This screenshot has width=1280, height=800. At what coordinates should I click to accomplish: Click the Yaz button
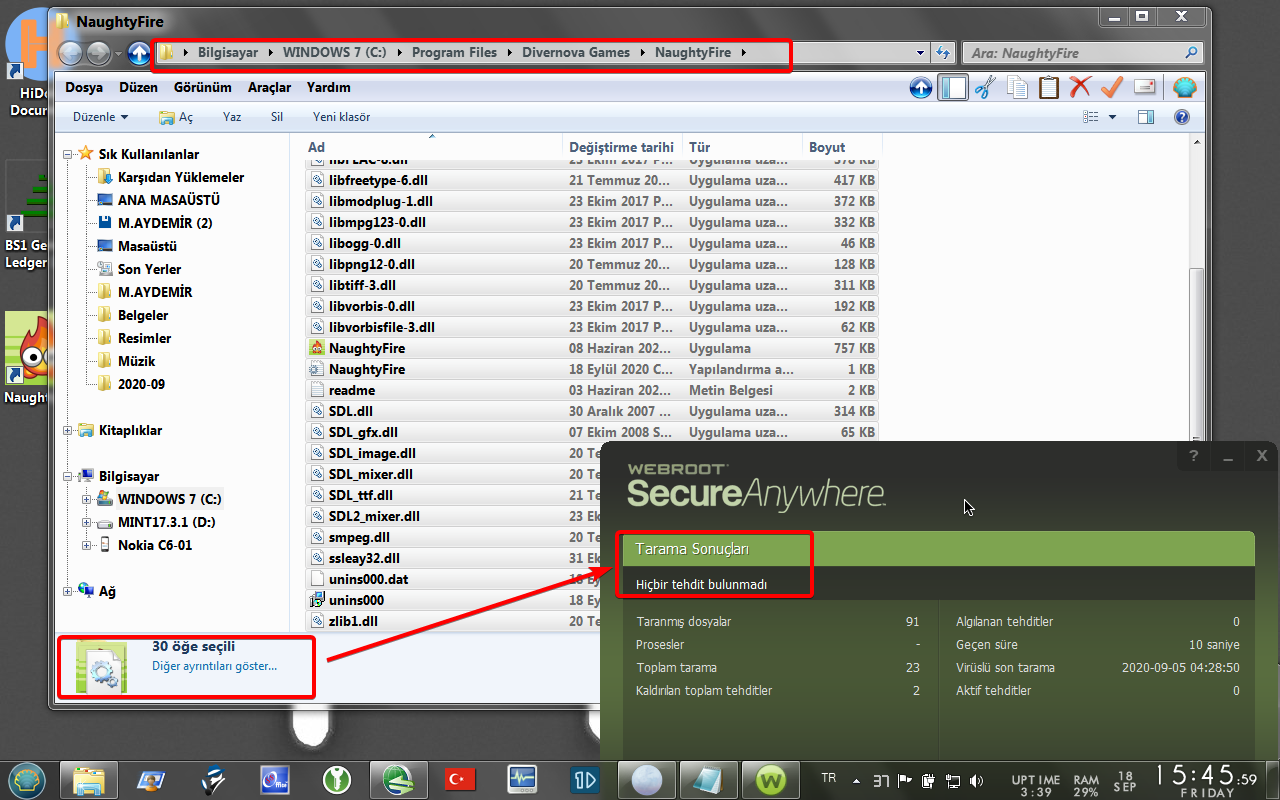click(232, 117)
